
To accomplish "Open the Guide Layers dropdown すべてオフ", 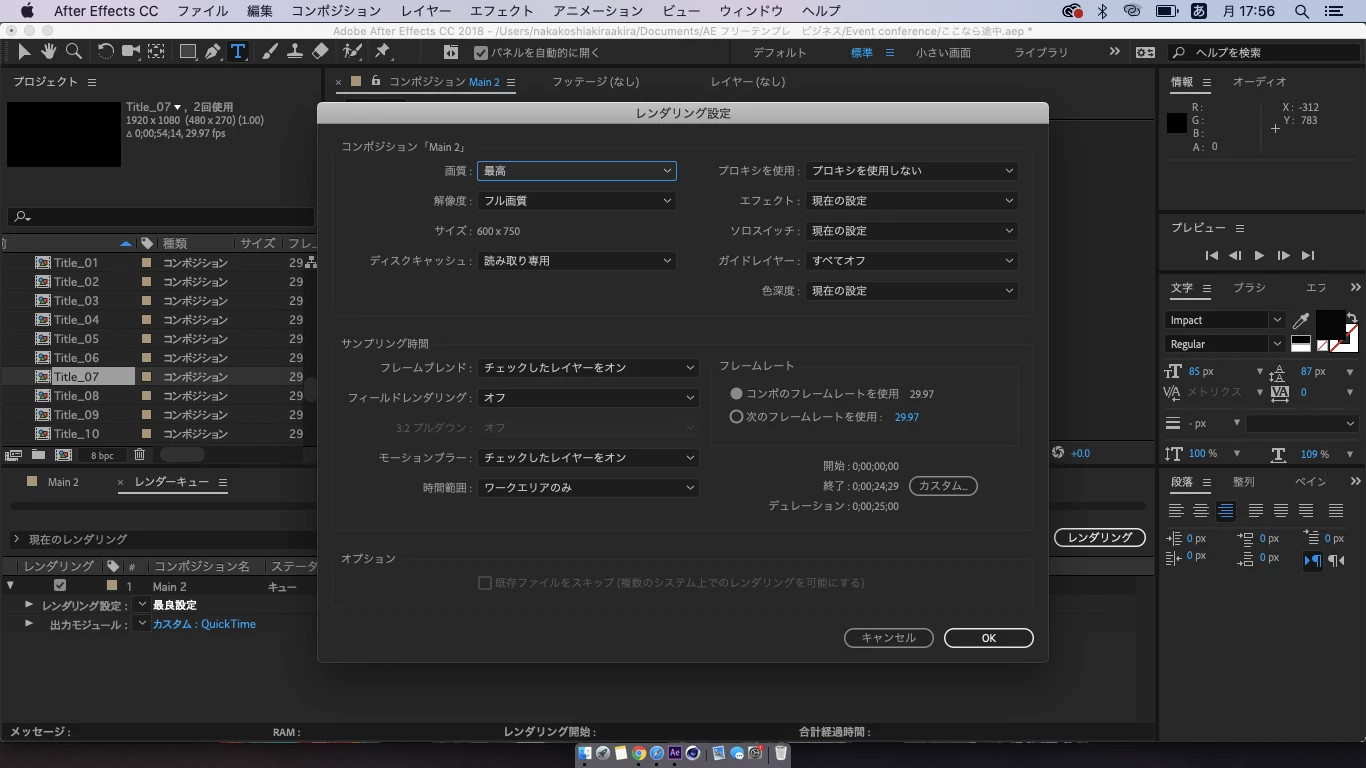I will 912,261.
